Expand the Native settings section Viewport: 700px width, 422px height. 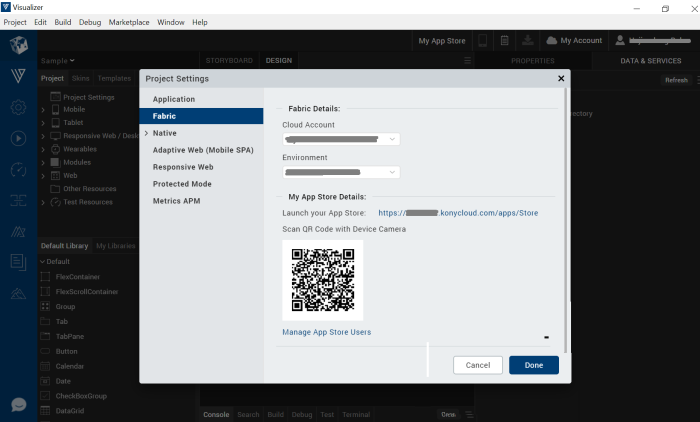(x=146, y=133)
